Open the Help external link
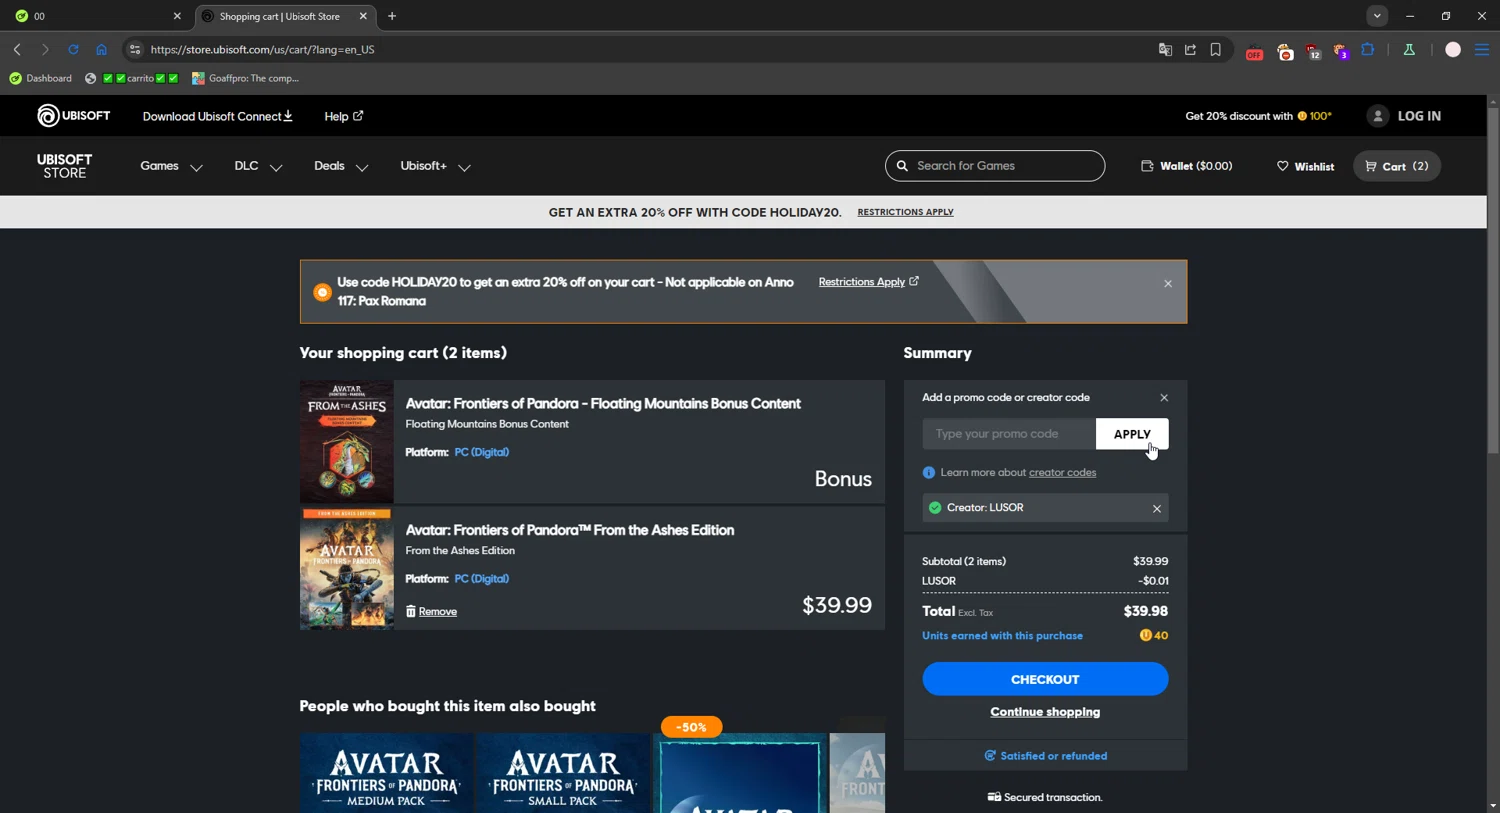This screenshot has width=1500, height=813. 343,116
